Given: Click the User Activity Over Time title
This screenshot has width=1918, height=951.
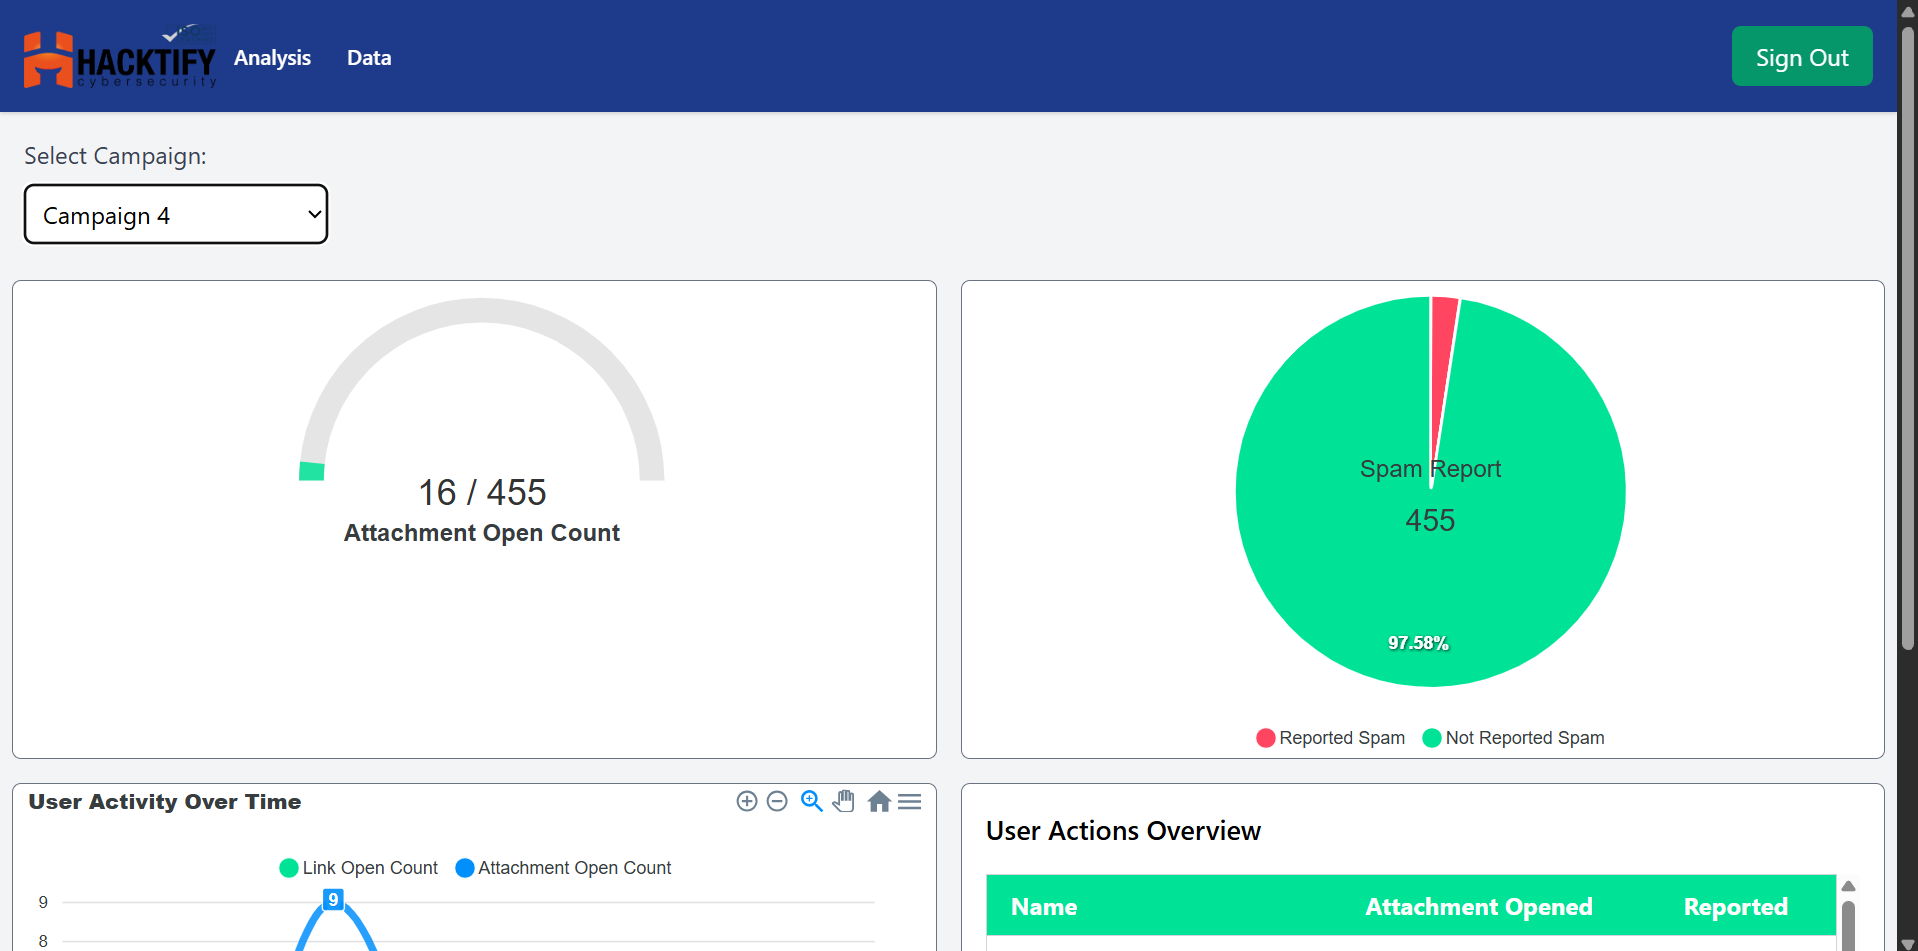Looking at the screenshot, I should coord(165,802).
